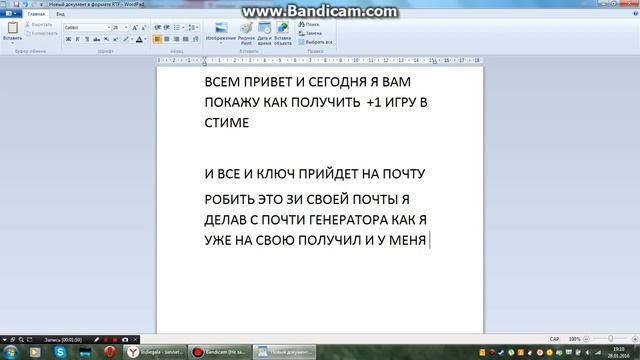Open the WordPad file menu button

(11, 14)
